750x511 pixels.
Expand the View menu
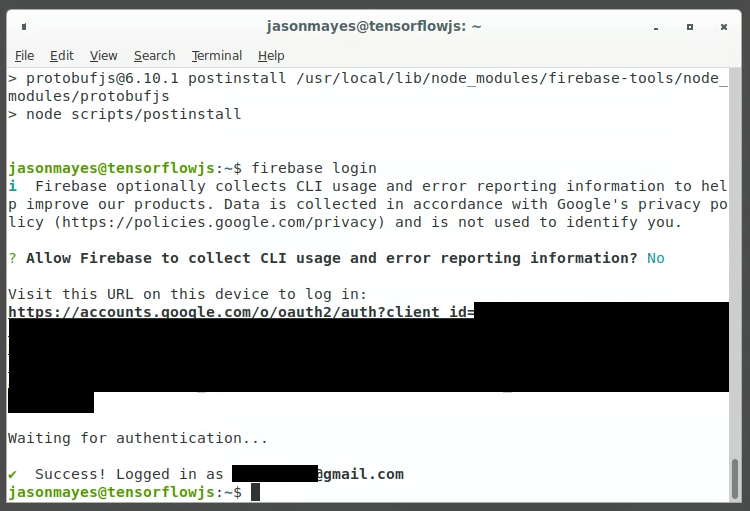[103, 56]
